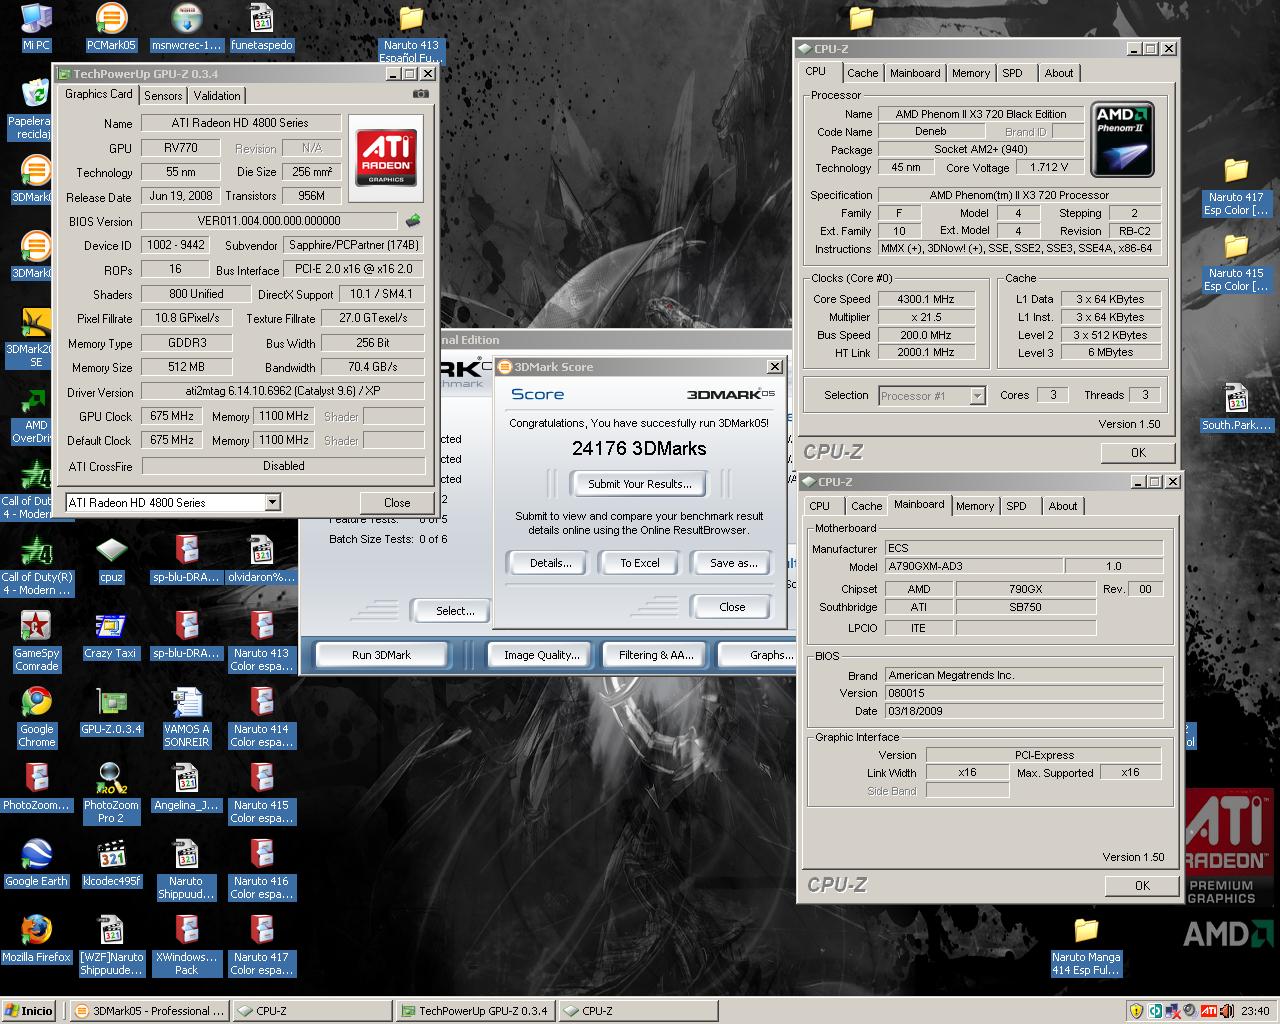Open the graphics card selector dropdown in GPU-Z

coord(272,503)
